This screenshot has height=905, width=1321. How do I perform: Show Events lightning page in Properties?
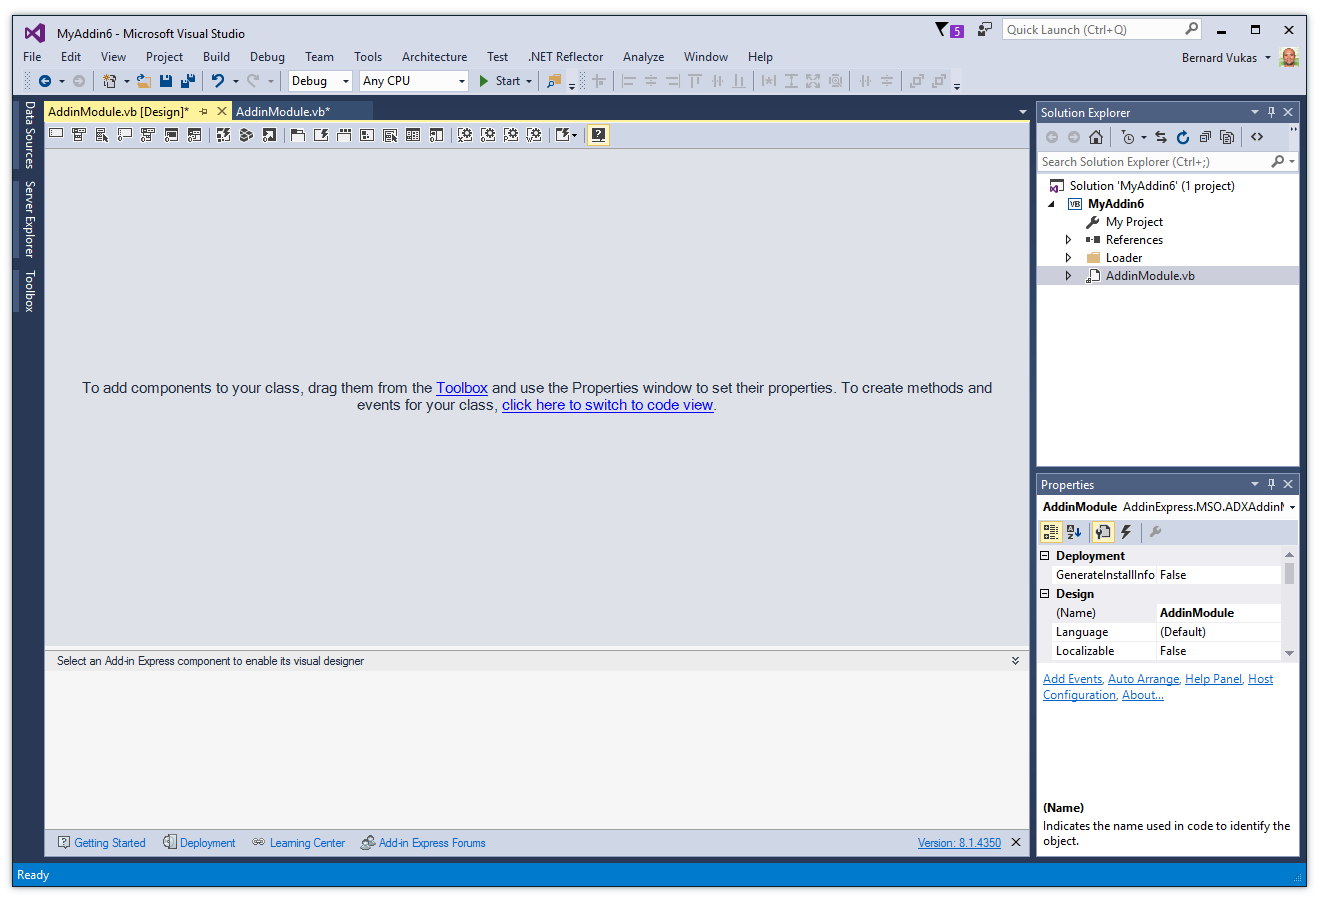(1126, 532)
